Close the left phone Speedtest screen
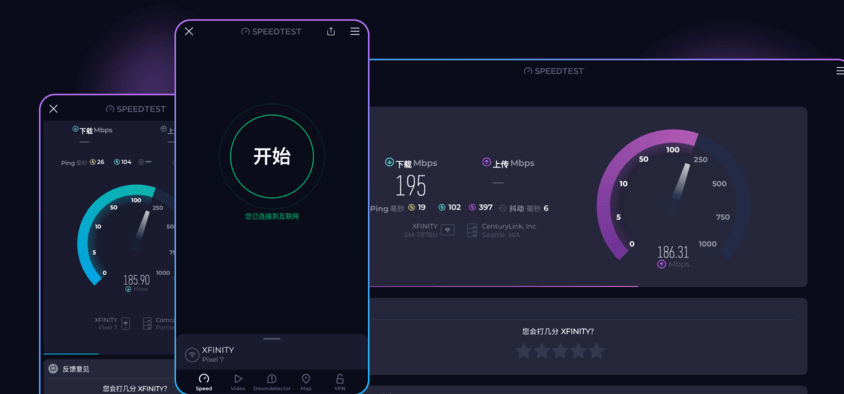The height and width of the screenshot is (394, 844). [53, 109]
